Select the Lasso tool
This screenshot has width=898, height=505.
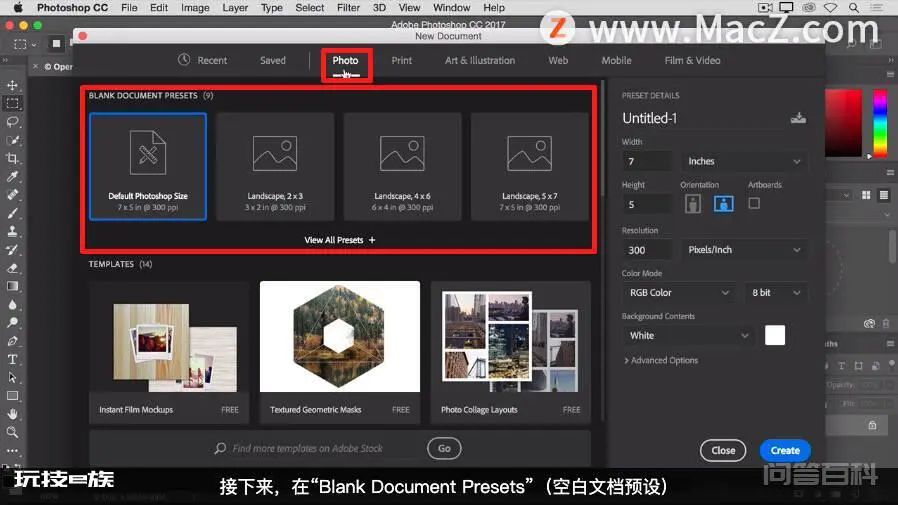click(x=12, y=122)
